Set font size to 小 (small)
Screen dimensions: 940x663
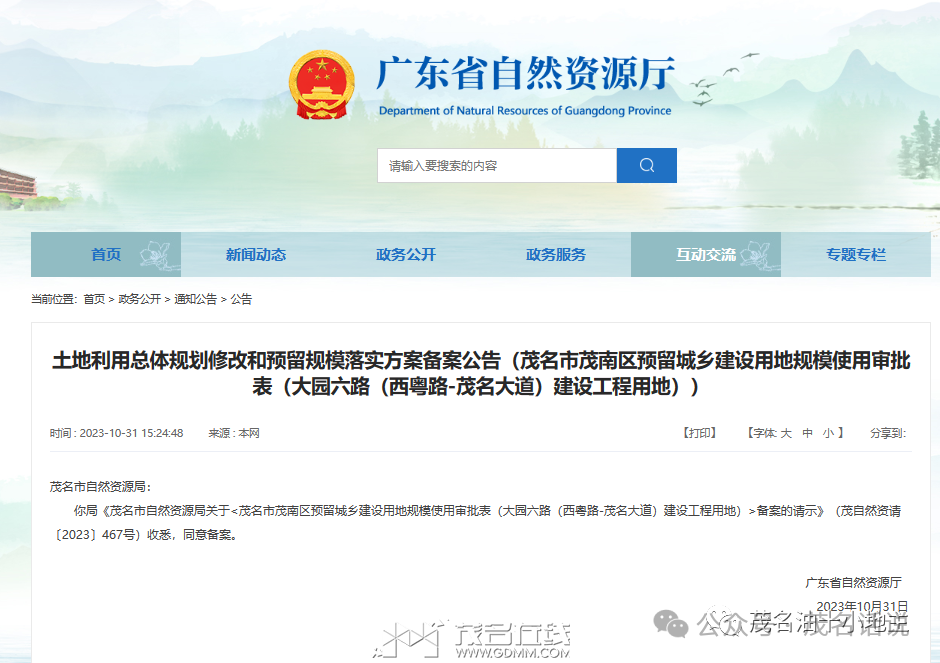click(x=828, y=433)
